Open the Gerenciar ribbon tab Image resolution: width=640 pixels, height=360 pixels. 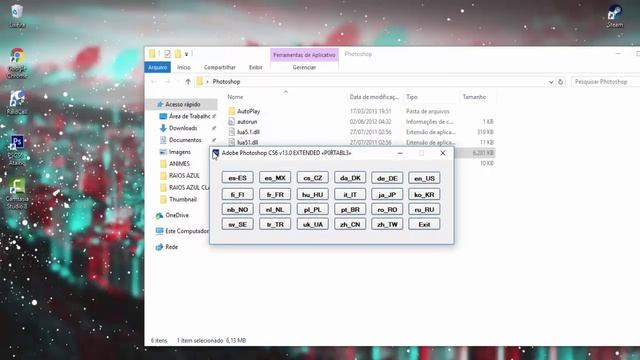pos(304,67)
